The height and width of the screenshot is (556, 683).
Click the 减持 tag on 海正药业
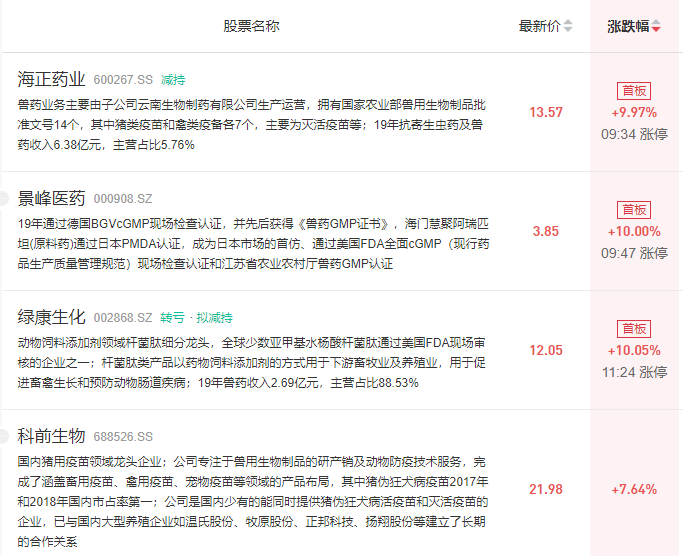click(x=173, y=80)
